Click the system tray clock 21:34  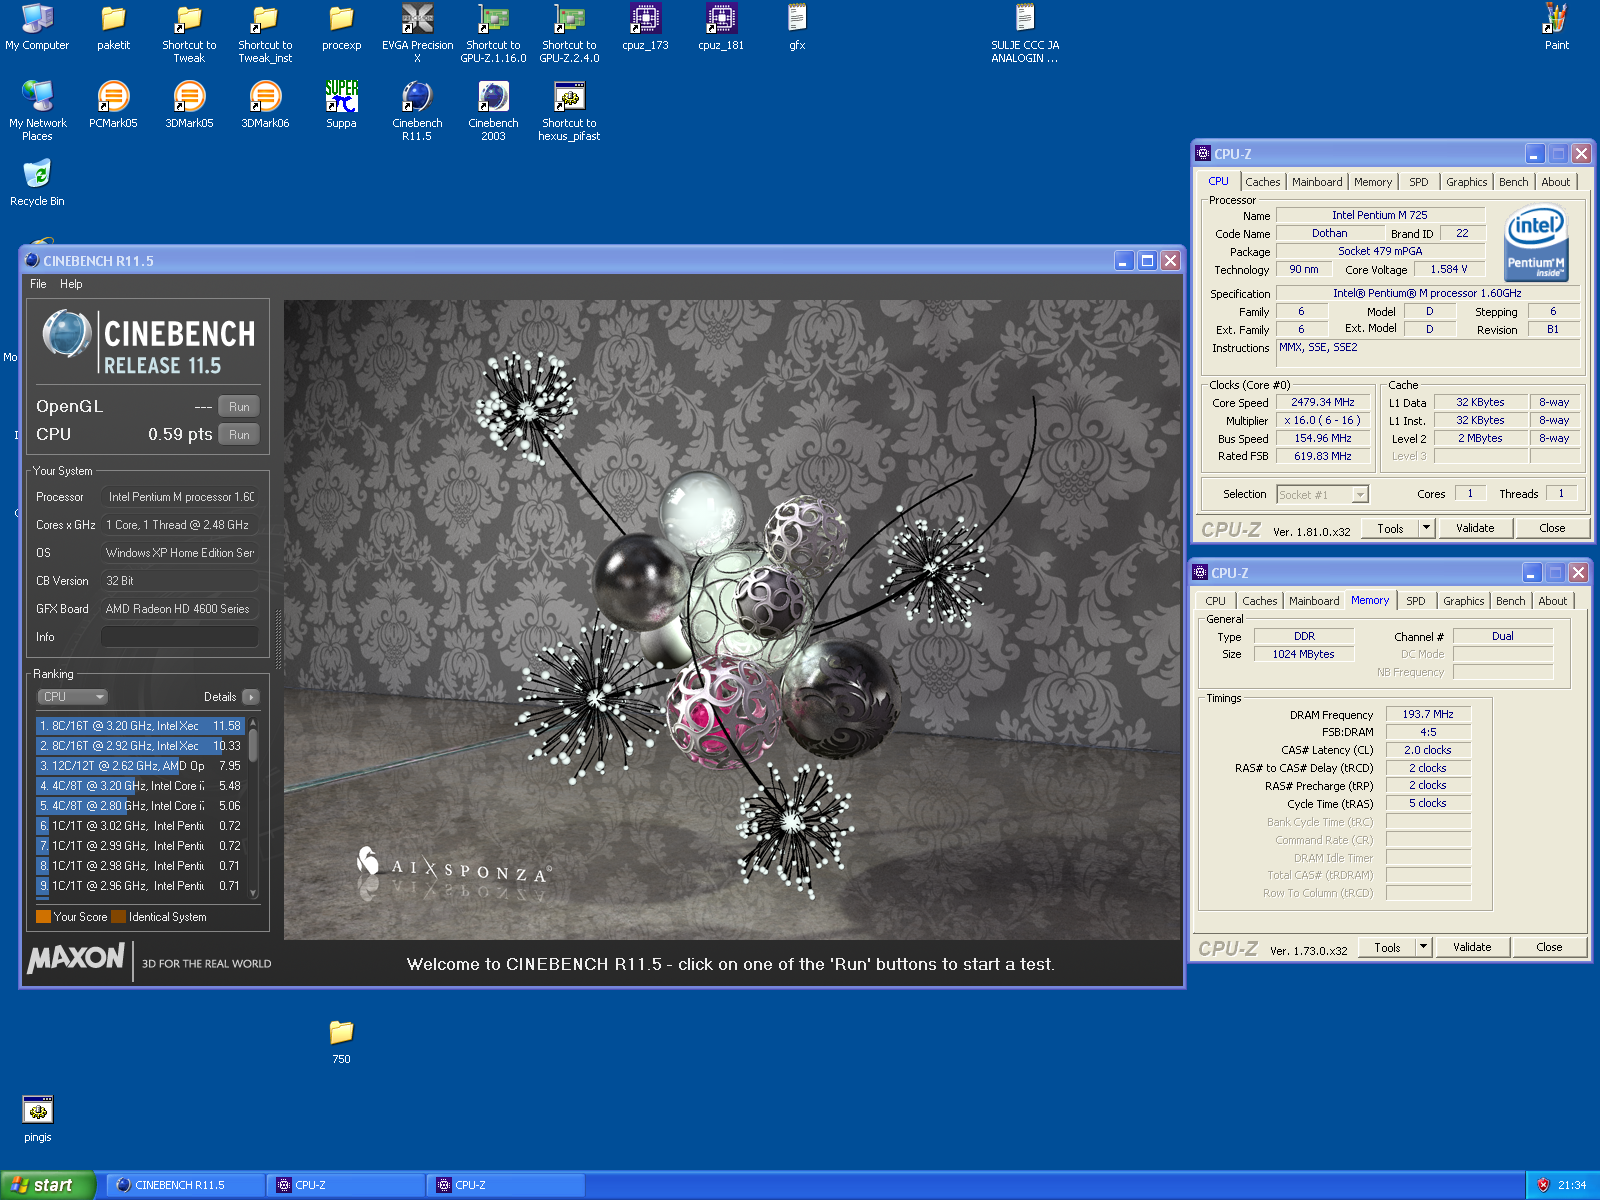(x=1572, y=1185)
